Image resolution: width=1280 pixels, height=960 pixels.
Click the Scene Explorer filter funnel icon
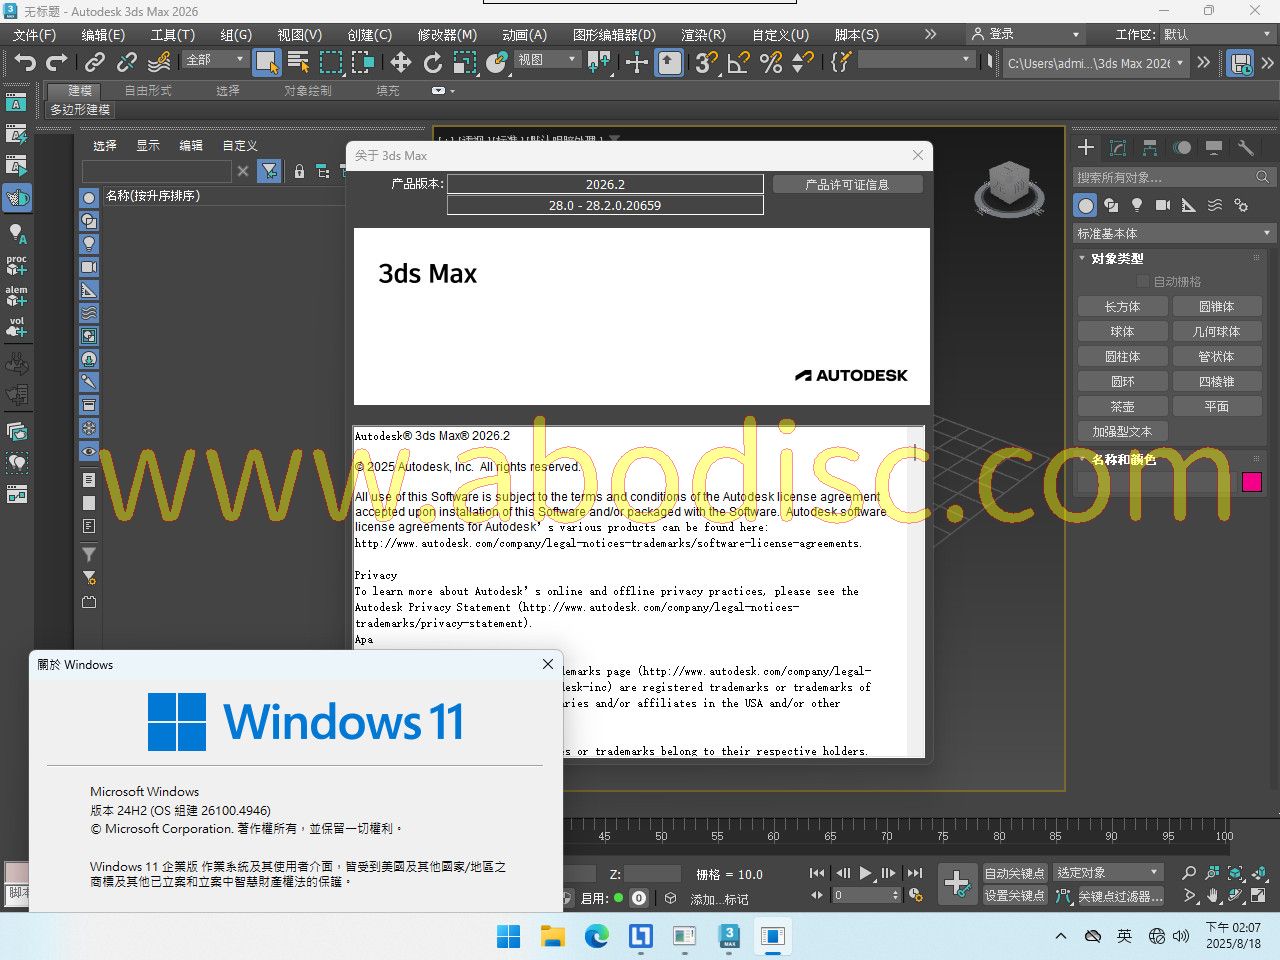click(x=269, y=171)
